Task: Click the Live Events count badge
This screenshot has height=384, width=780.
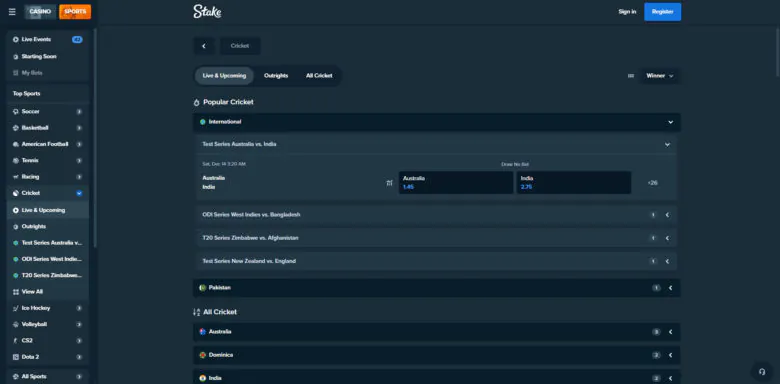Action: pyautogui.click(x=77, y=39)
